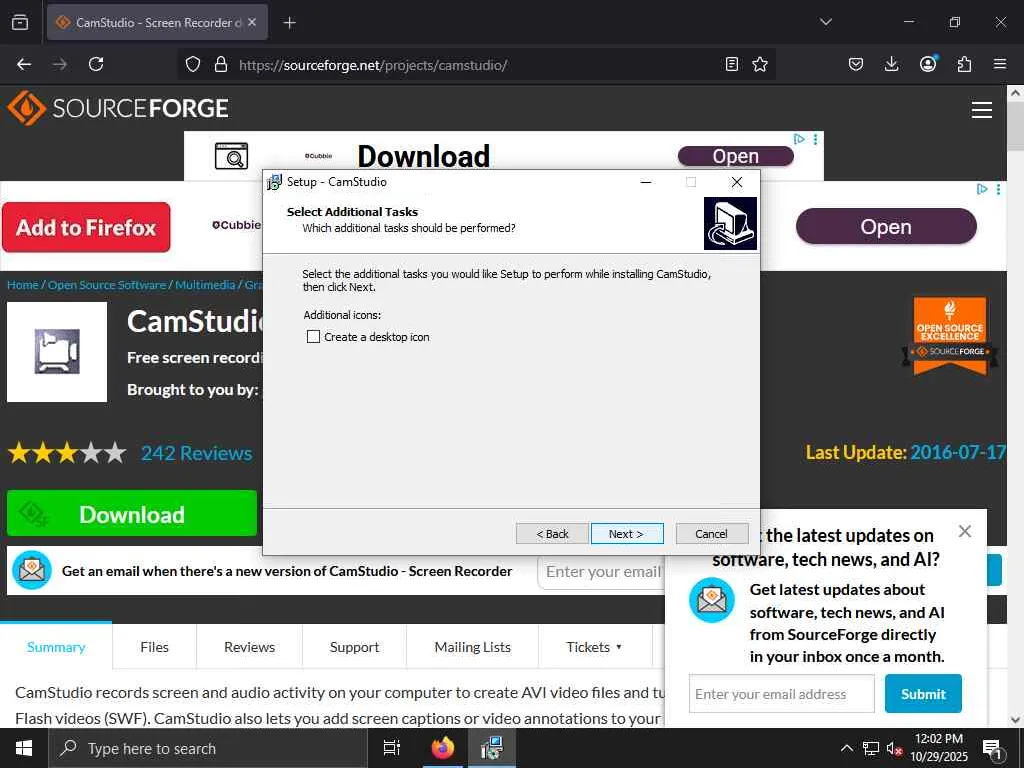
Task: Open the notification center icon
Action: pos(992,749)
